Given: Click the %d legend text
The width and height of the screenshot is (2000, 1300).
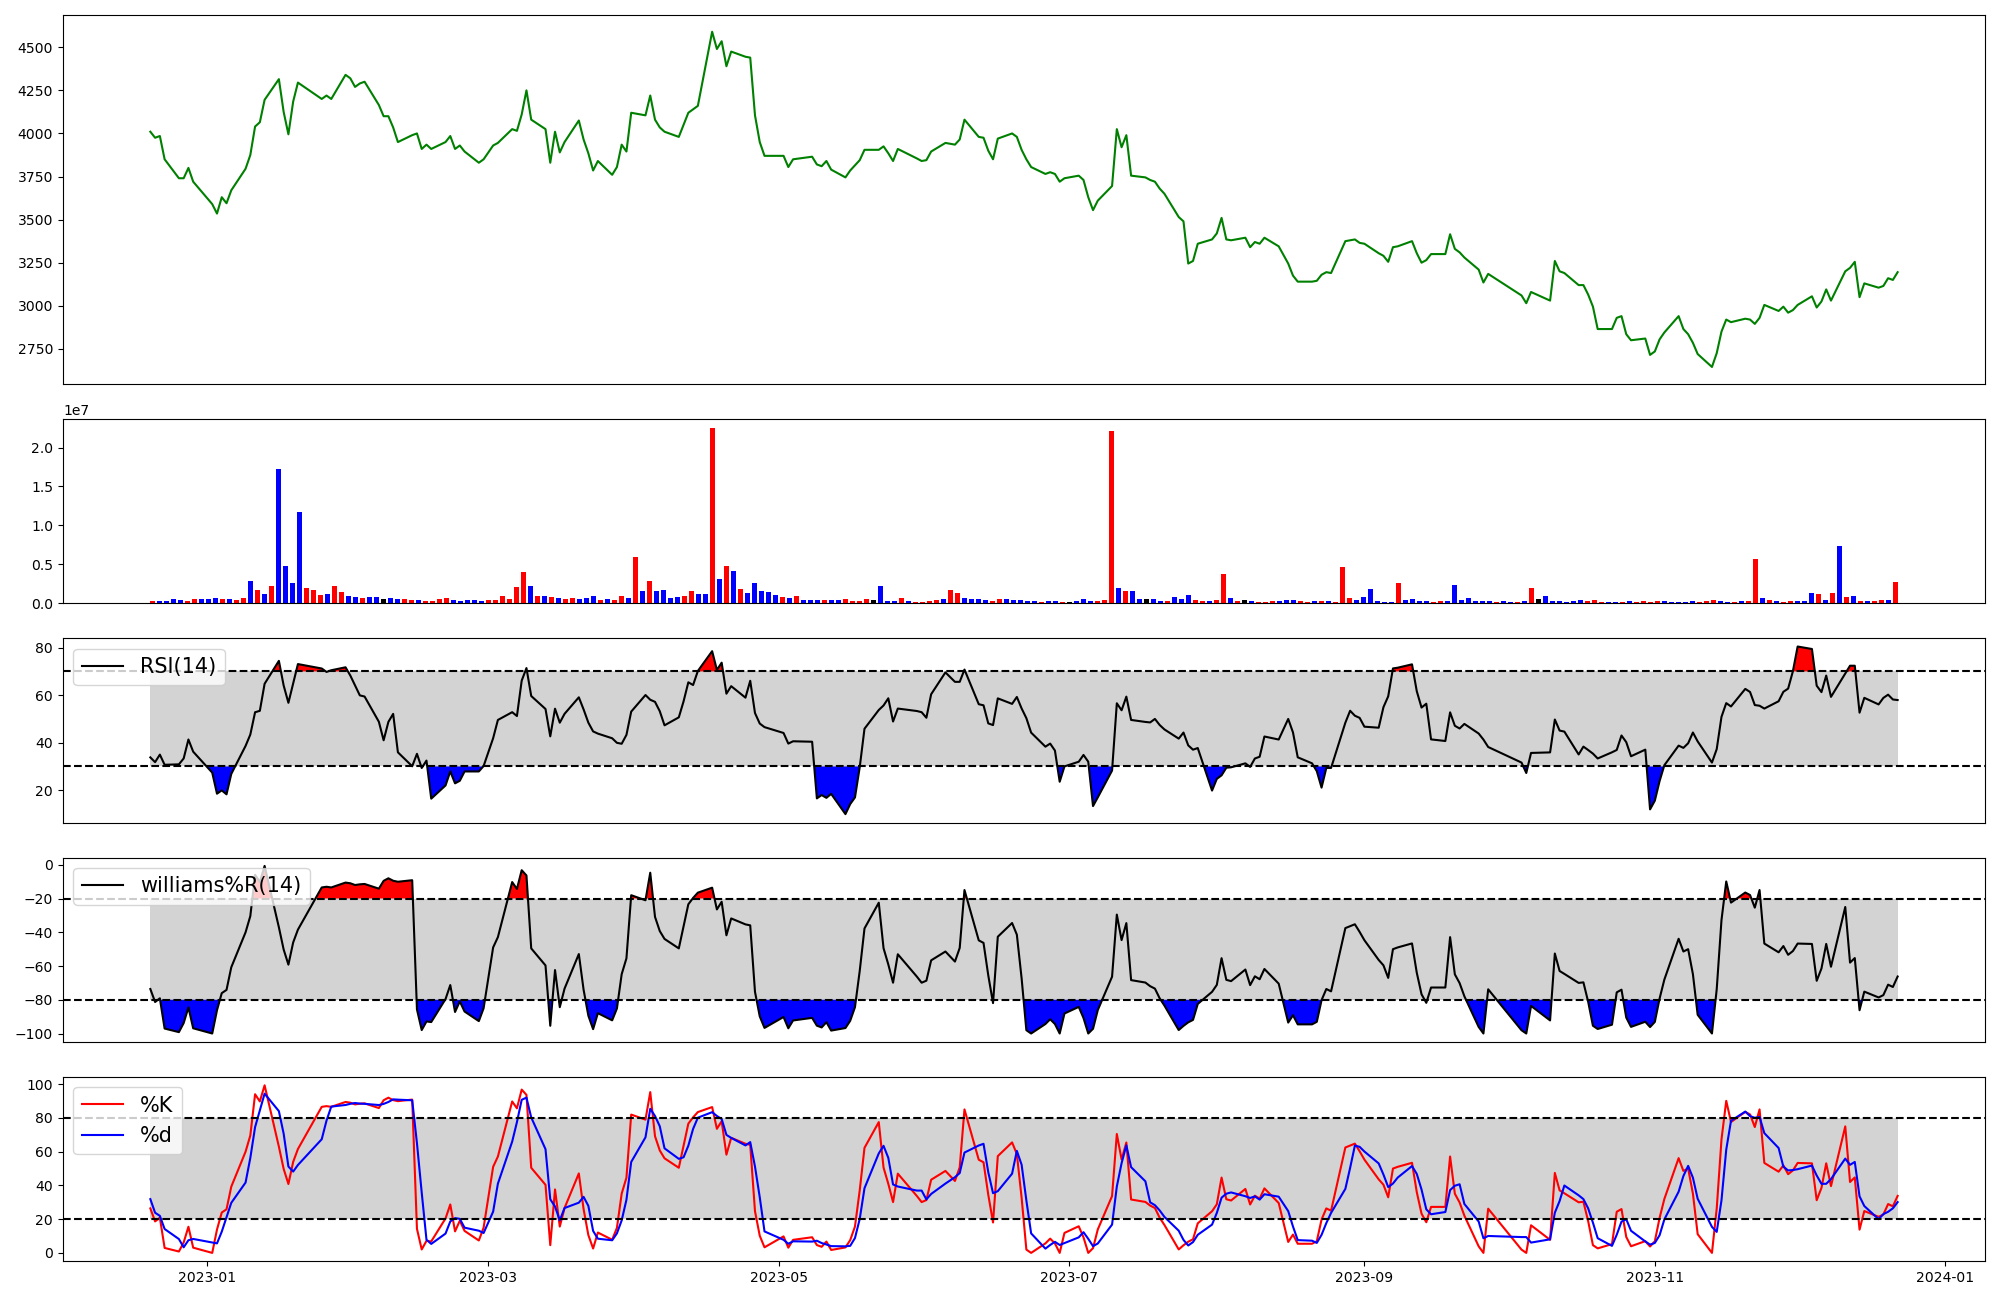Looking at the screenshot, I should click(156, 1135).
